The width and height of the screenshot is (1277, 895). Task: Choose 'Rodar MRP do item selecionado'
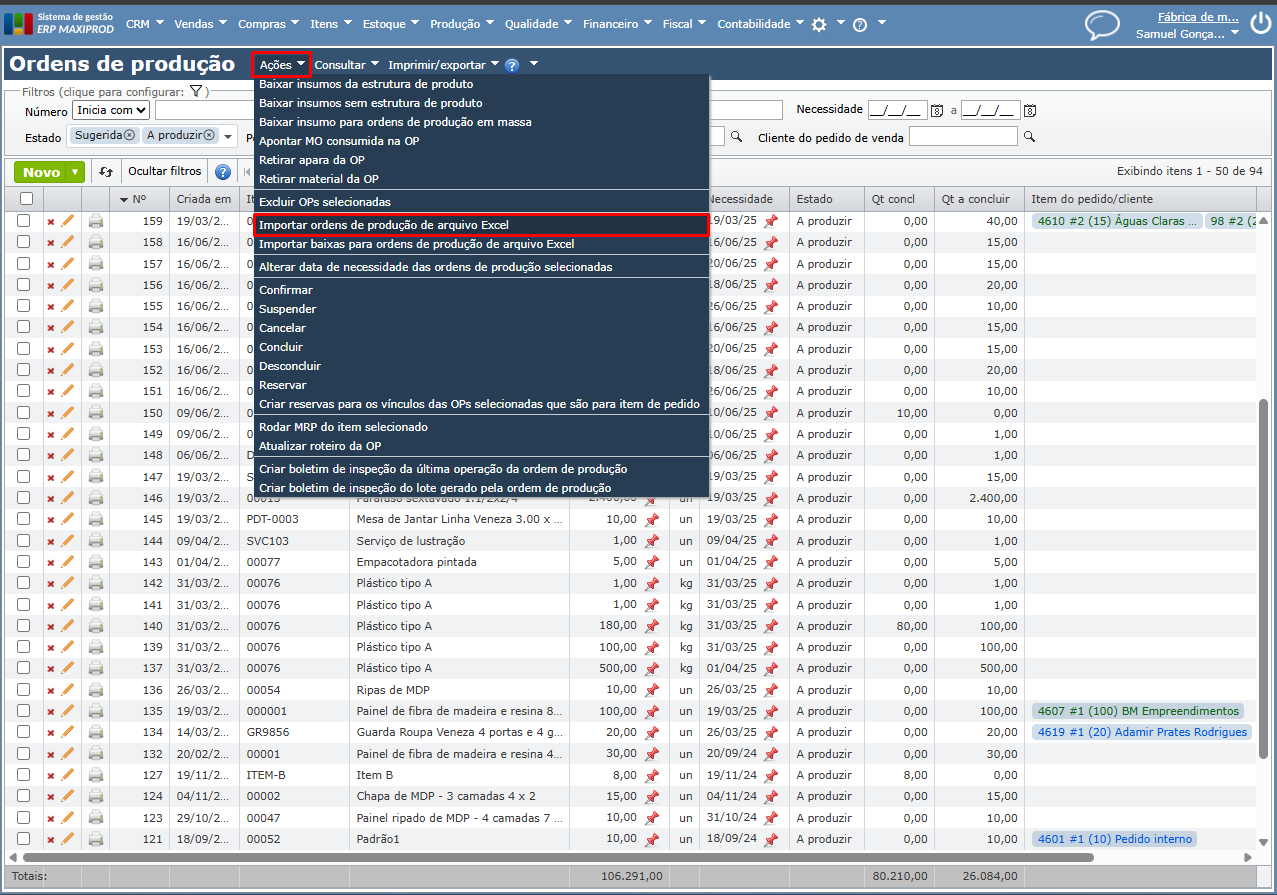(343, 427)
